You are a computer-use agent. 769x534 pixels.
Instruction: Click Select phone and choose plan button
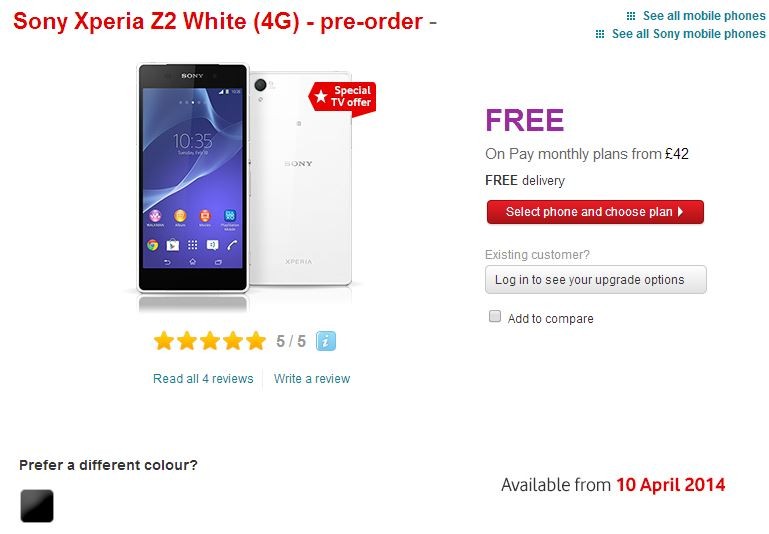(595, 212)
